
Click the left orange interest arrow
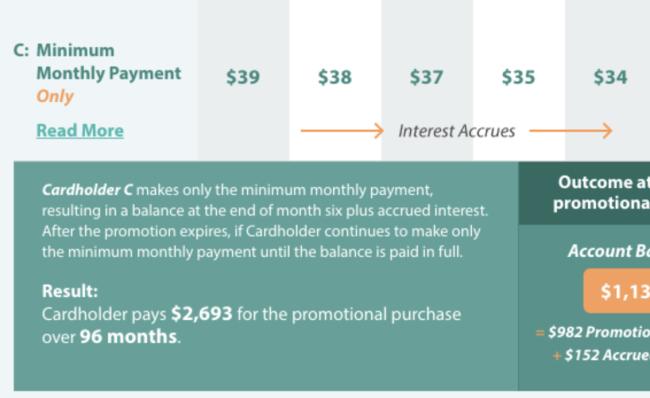click(x=342, y=131)
